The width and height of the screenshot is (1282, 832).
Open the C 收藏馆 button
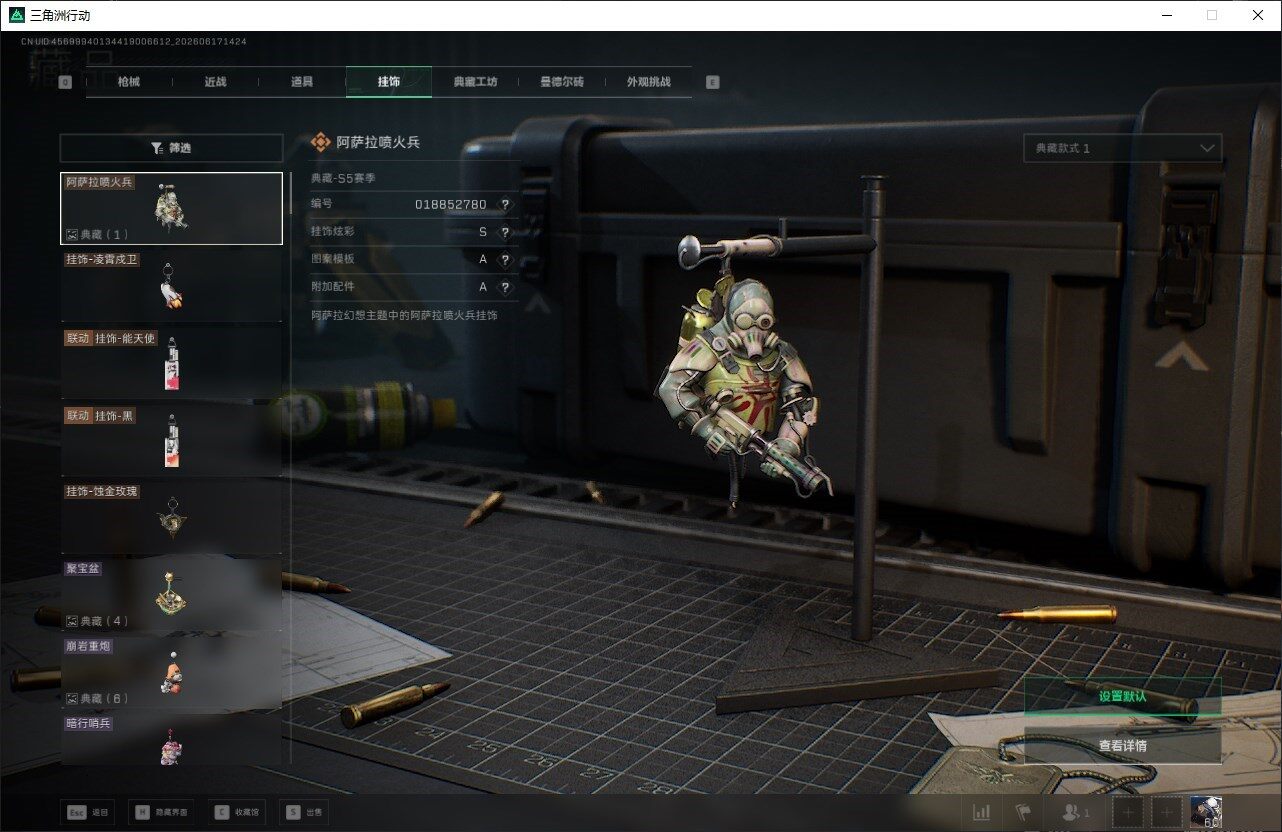(238, 812)
